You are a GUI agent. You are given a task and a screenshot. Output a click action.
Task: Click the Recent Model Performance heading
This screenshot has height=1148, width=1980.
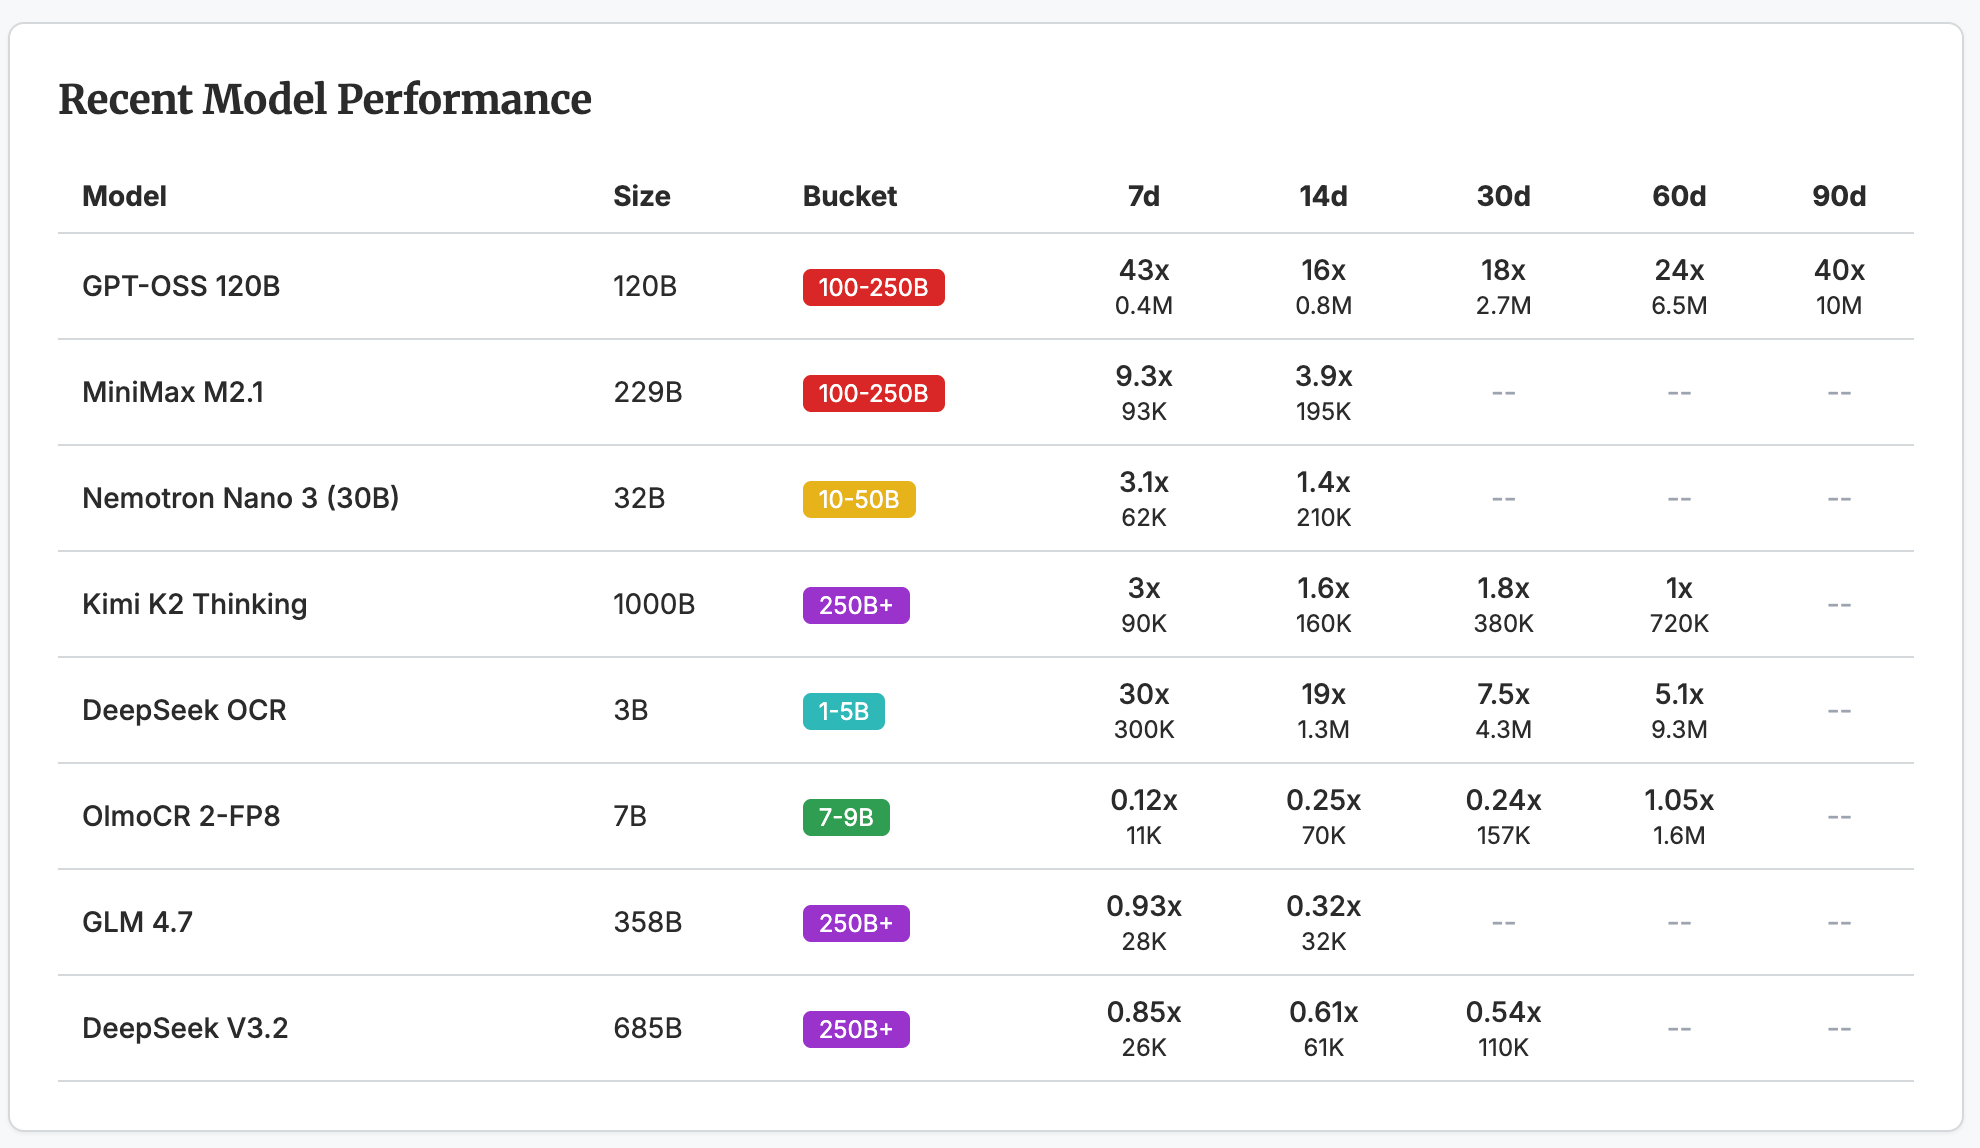(x=325, y=99)
